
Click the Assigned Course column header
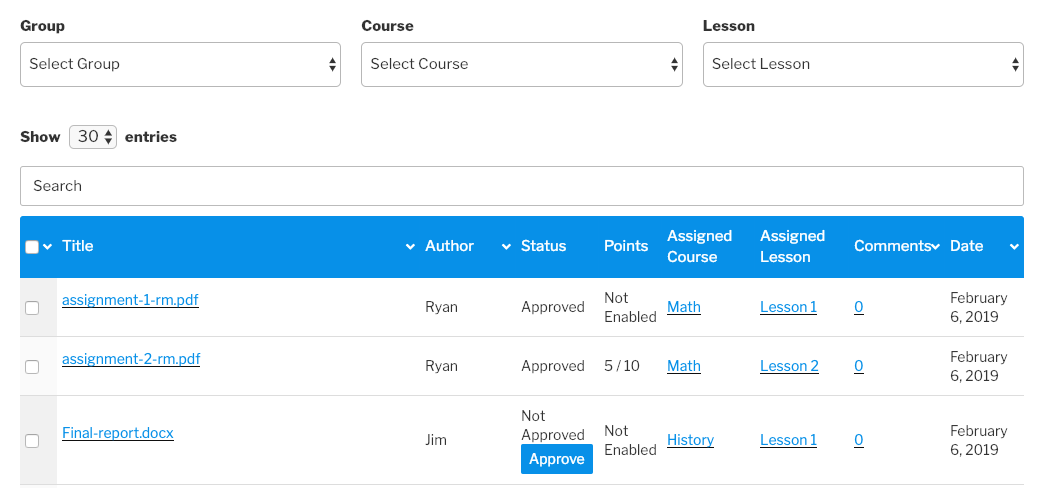[699, 246]
